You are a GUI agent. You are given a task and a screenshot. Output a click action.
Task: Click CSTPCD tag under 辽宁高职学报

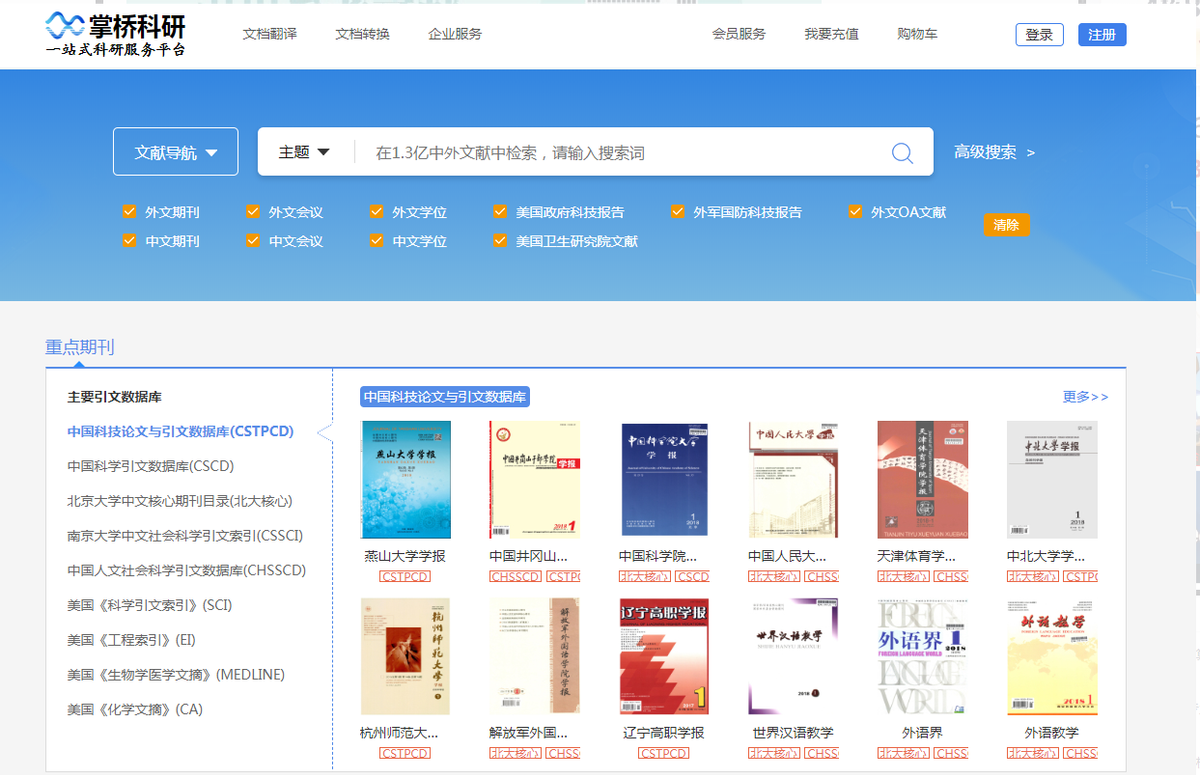[x=664, y=754]
